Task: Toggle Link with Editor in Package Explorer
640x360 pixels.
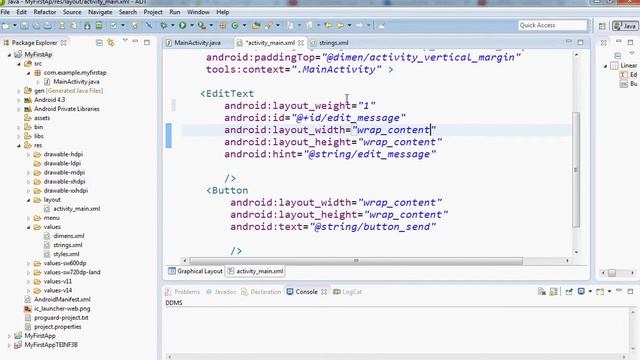Action: [x=111, y=42]
